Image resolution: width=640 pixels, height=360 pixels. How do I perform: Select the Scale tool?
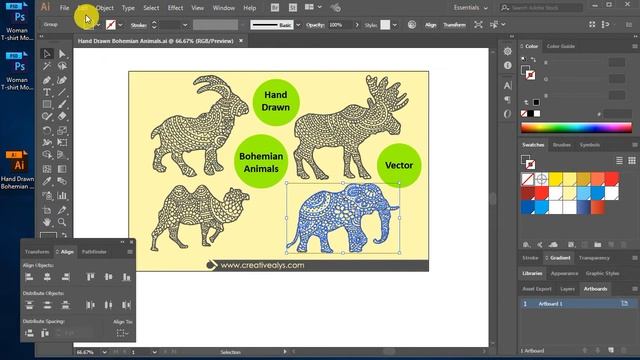(62, 131)
